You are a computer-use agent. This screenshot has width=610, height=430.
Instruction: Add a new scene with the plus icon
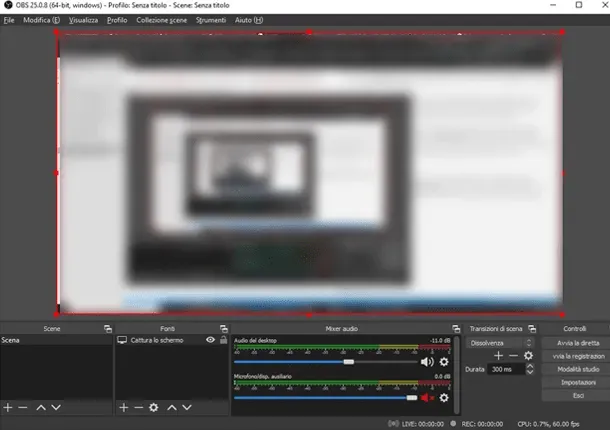pyautogui.click(x=8, y=408)
